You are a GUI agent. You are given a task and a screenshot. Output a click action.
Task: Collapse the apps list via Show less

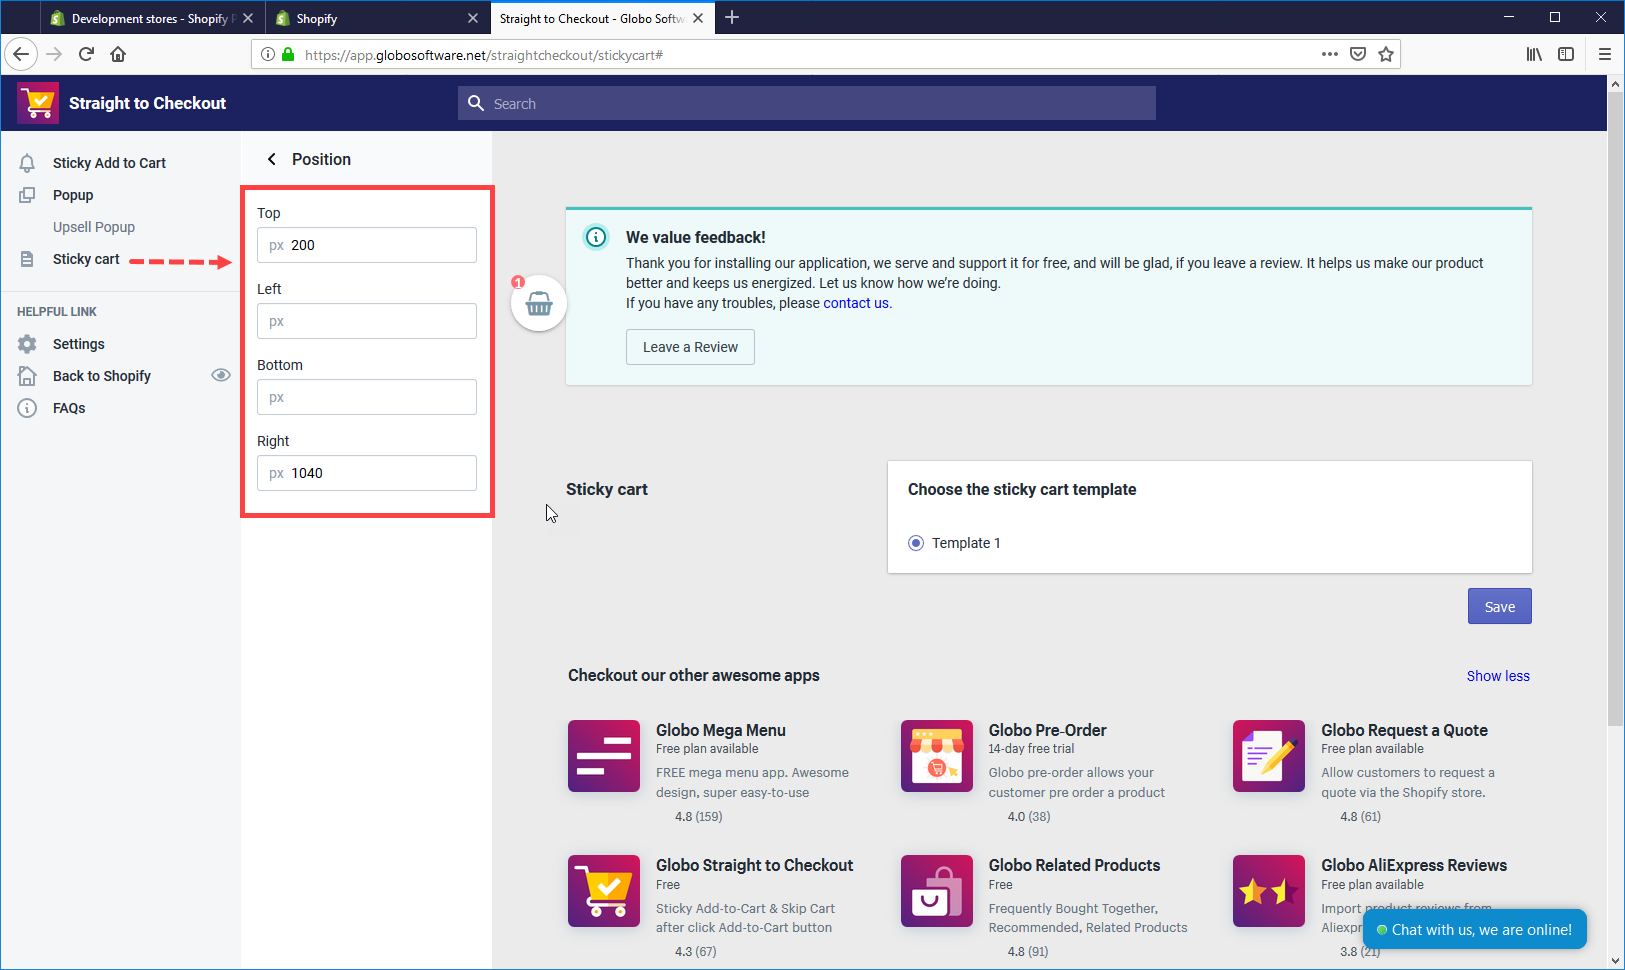pos(1497,676)
